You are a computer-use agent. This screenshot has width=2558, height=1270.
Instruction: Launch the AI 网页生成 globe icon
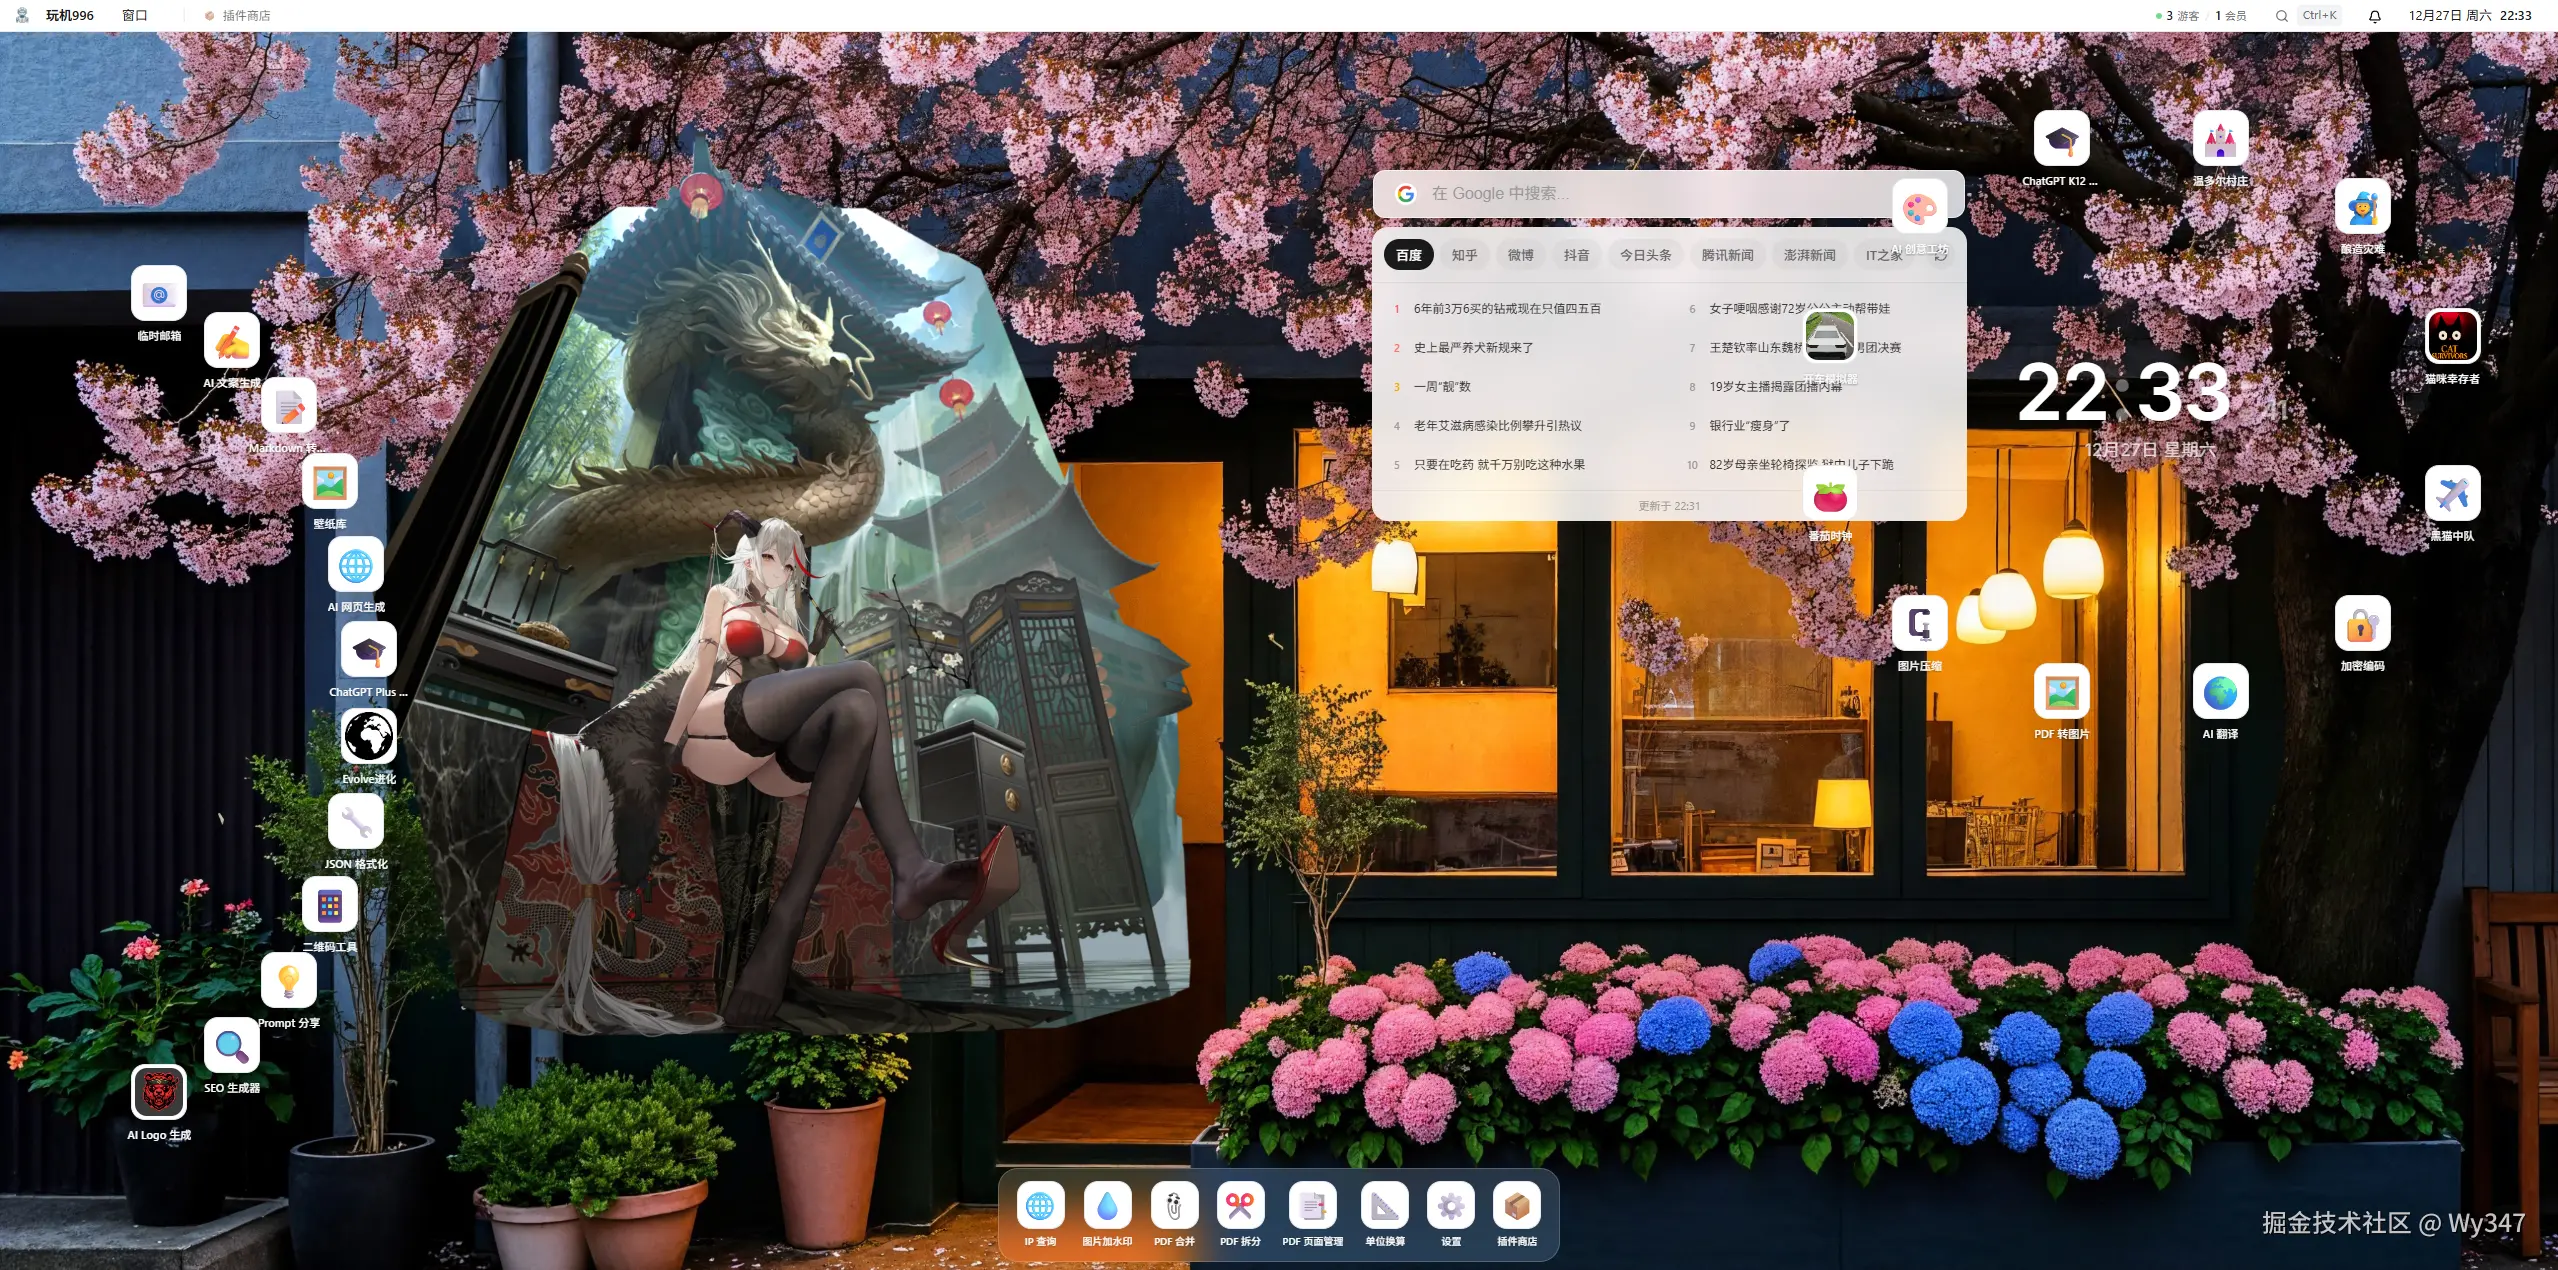point(356,565)
